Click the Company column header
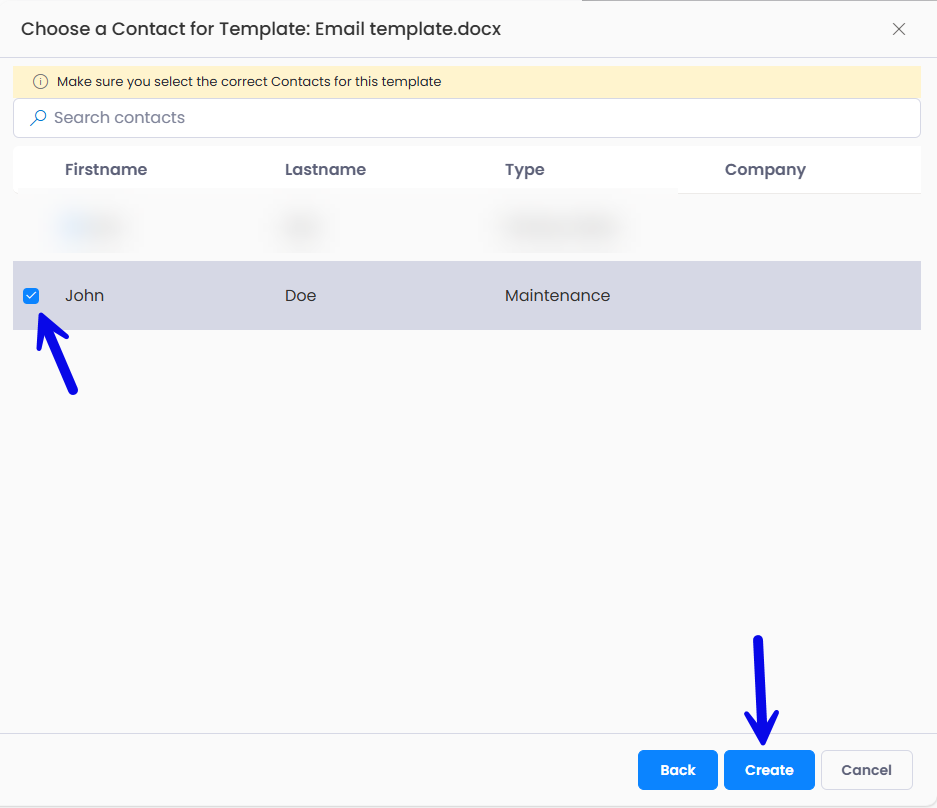Image resolution: width=937 pixels, height=808 pixels. (x=765, y=170)
